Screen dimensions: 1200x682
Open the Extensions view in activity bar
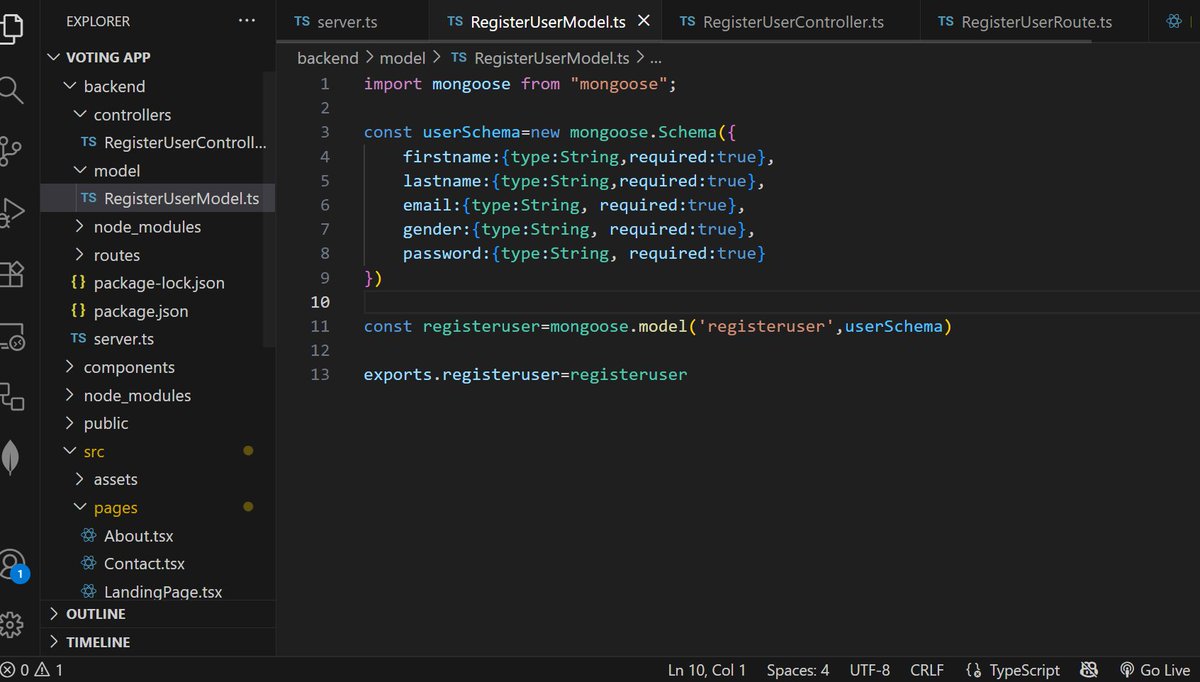tap(10, 274)
